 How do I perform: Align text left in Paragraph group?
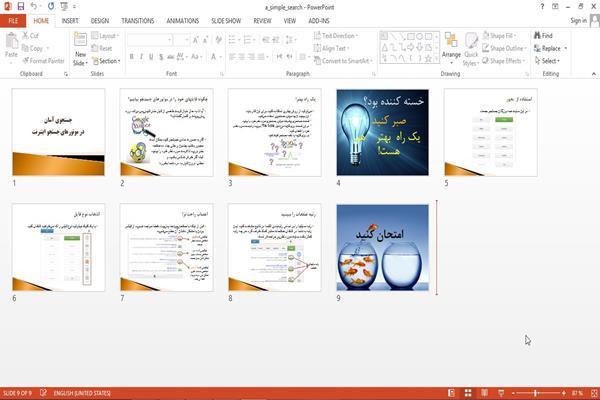[232, 57]
